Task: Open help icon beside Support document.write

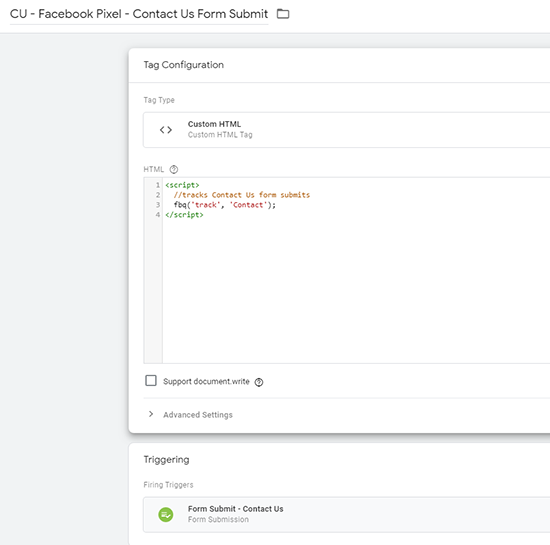Action: (259, 382)
